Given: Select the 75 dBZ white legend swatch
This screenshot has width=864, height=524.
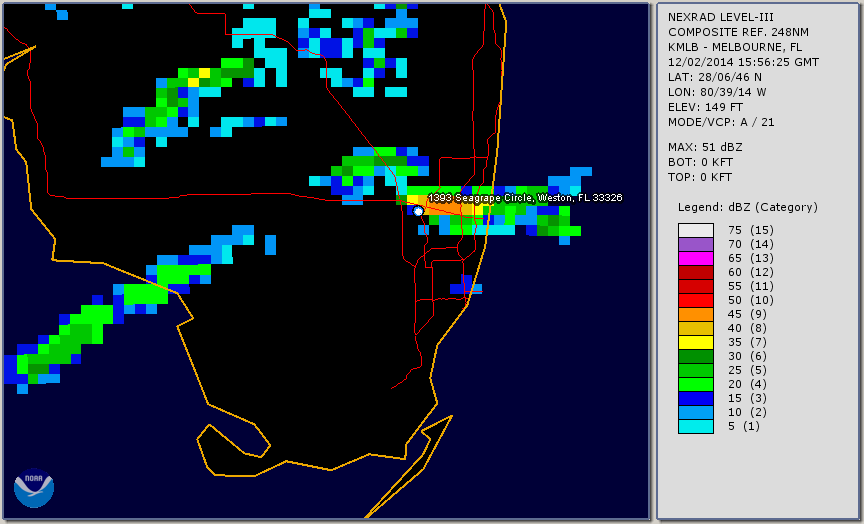Looking at the screenshot, I should [x=696, y=230].
